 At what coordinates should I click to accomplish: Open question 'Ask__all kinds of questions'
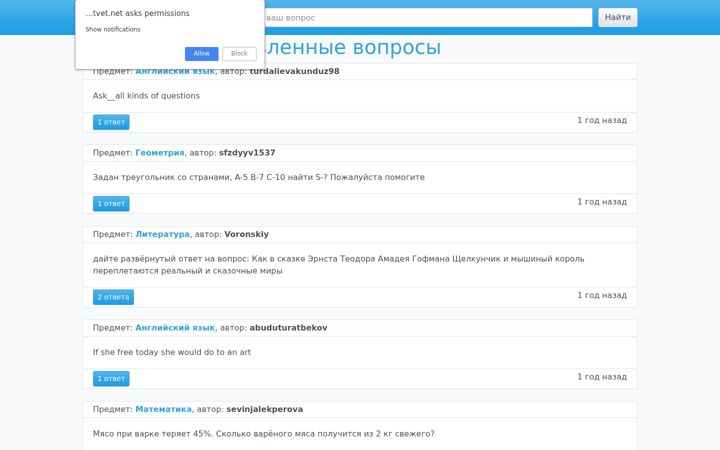146,96
